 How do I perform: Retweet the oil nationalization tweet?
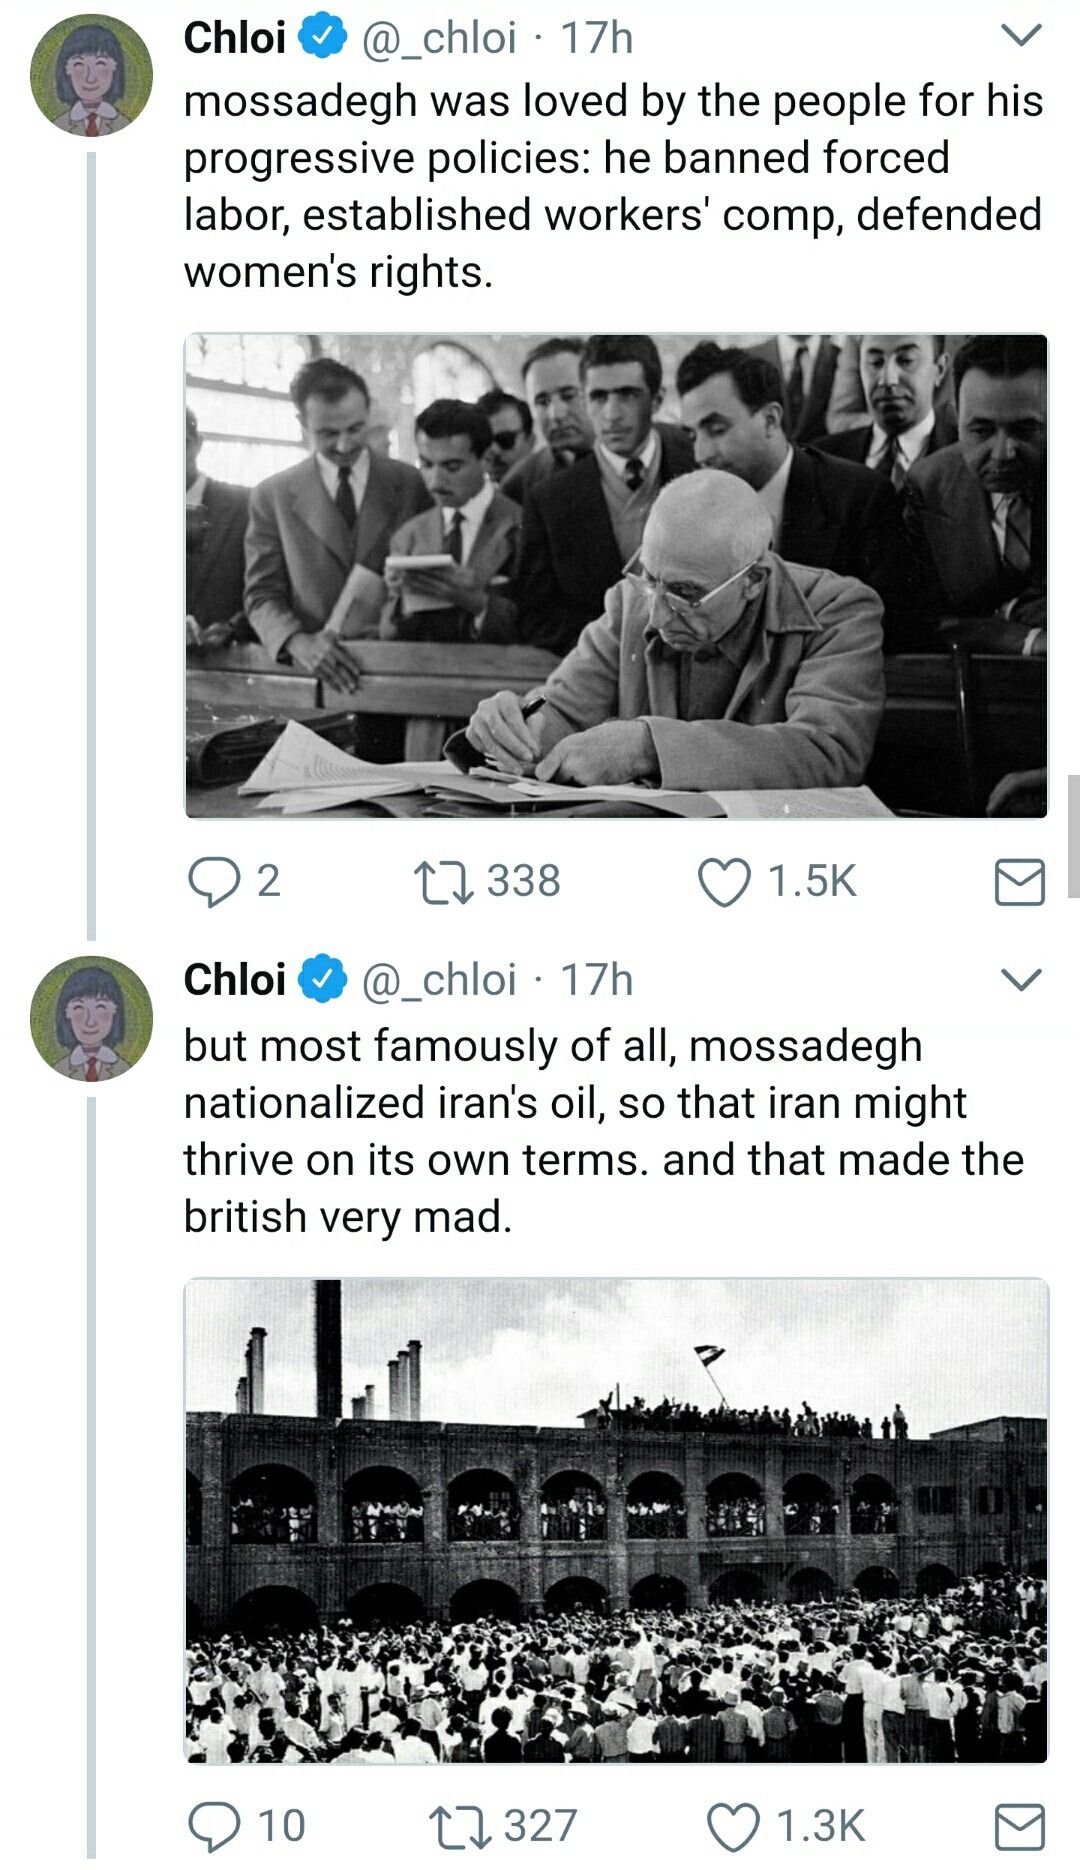tap(458, 1826)
